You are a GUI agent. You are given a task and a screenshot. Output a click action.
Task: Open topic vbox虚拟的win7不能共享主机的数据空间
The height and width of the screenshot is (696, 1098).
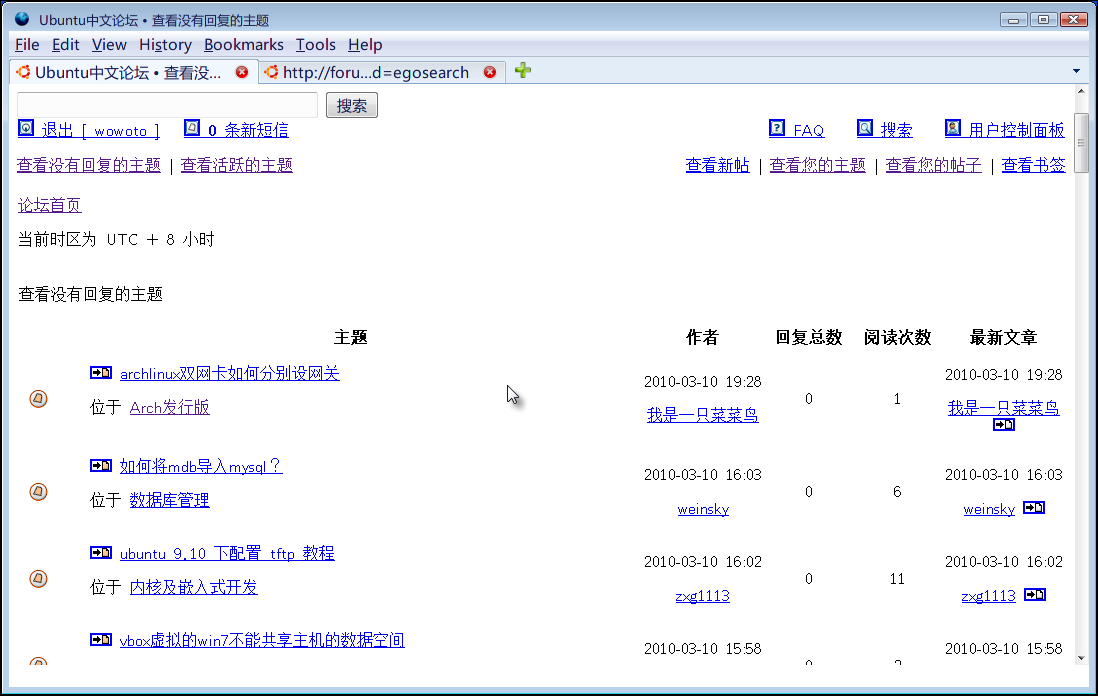262,640
